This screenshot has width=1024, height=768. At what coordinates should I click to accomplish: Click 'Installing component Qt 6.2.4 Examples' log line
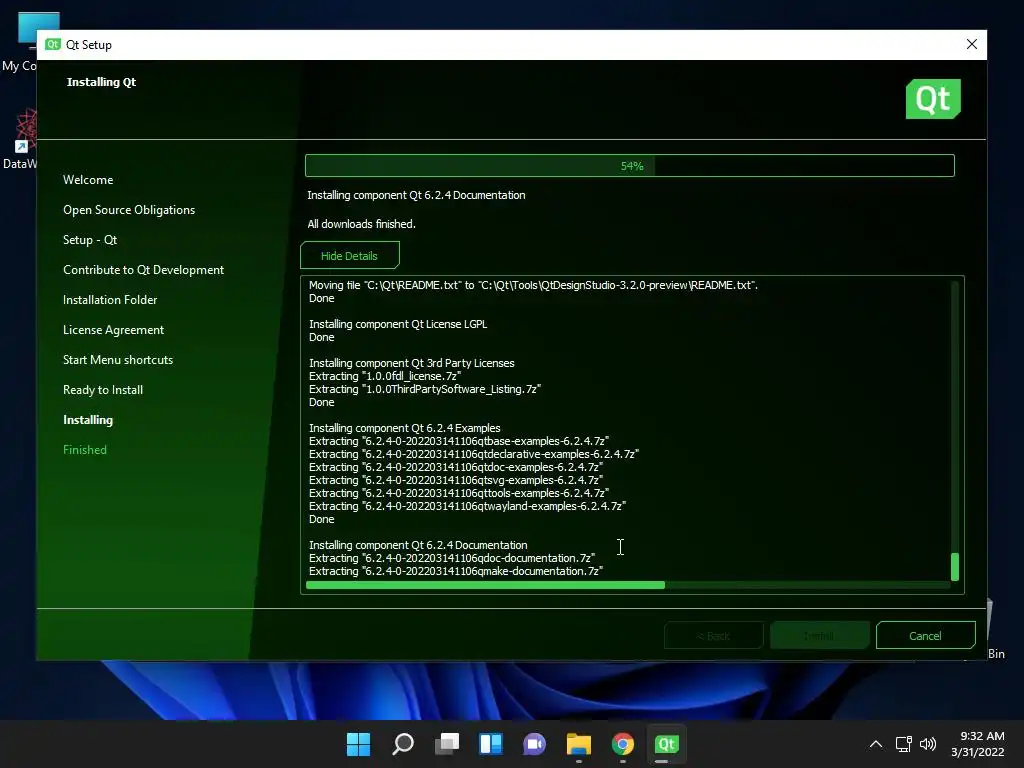[x=404, y=428]
